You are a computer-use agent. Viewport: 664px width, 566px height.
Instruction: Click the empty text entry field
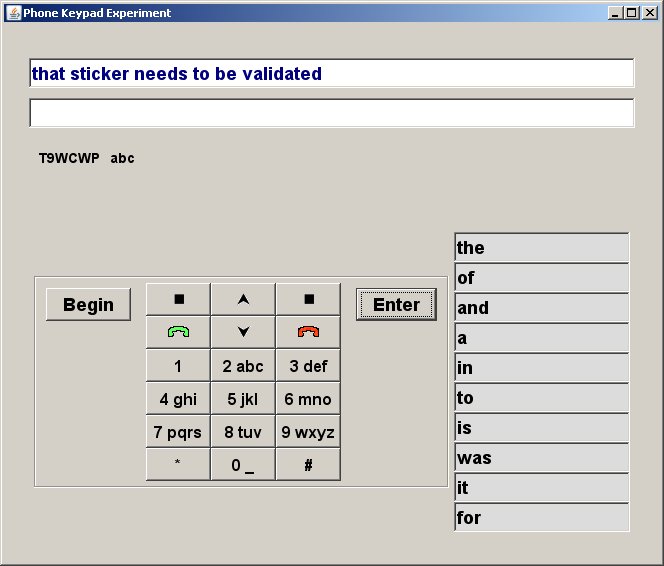(331, 113)
